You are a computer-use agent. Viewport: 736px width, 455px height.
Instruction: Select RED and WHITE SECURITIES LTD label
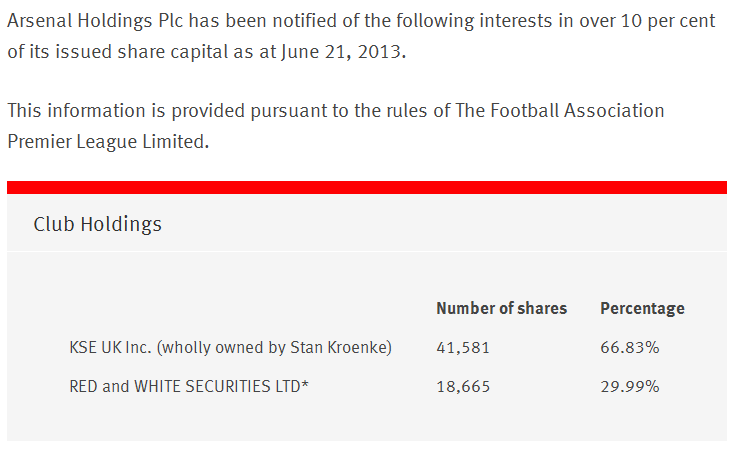[x=188, y=385]
